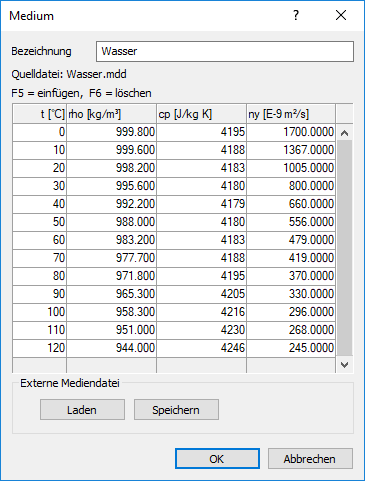This screenshot has width=365, height=481.
Task: Select viscosity cell 1005.0000
Action: pos(291,168)
